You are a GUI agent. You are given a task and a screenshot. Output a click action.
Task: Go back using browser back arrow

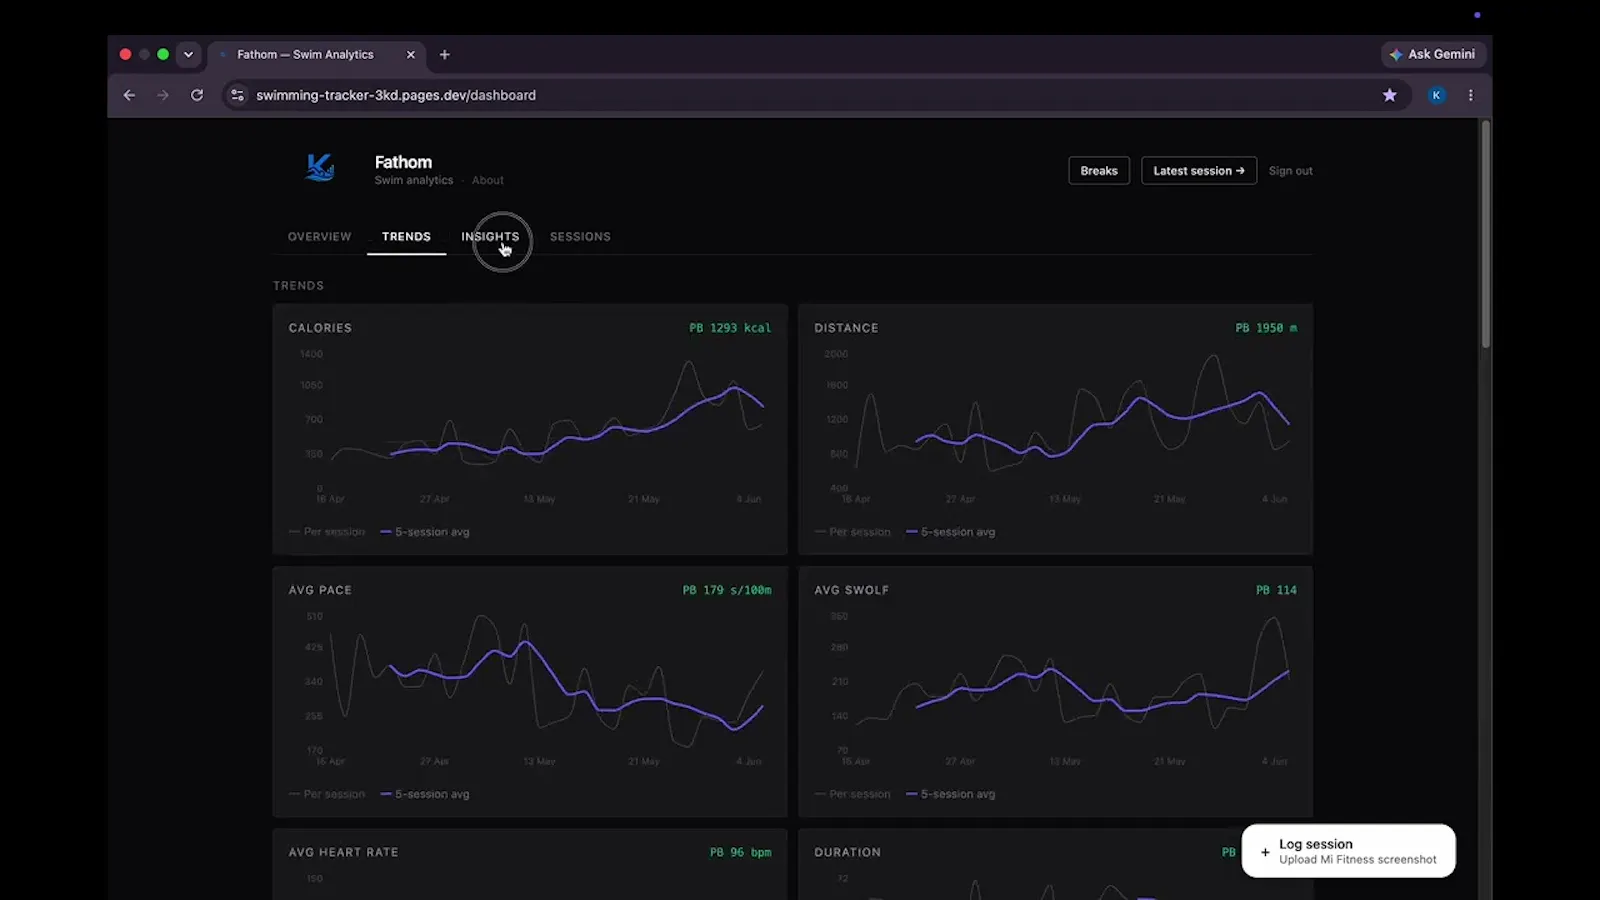click(129, 95)
